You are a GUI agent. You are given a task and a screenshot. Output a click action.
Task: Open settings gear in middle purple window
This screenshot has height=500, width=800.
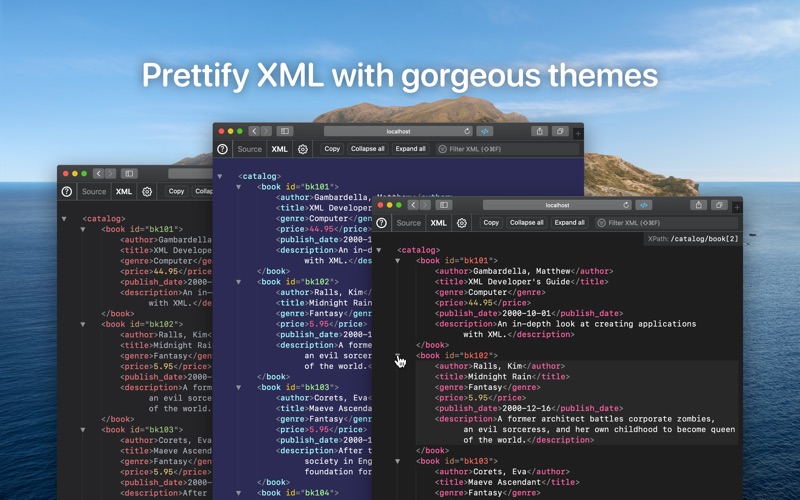click(303, 149)
